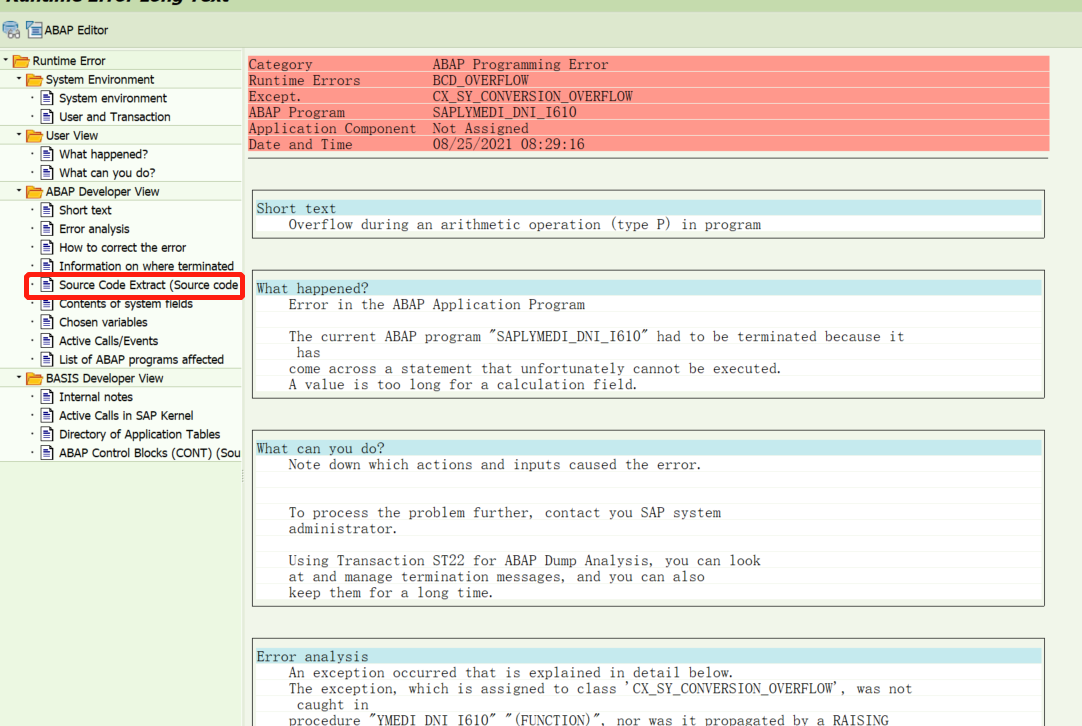Click the User View folder icon
Screen dimensions: 1082x726
click(x=34, y=135)
